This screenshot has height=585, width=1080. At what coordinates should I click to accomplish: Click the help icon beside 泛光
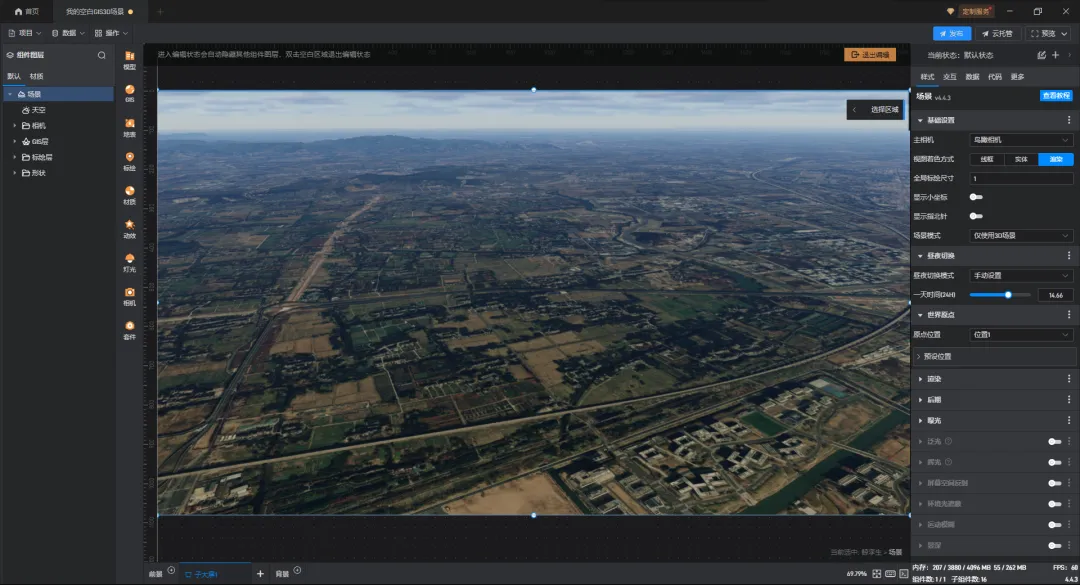point(948,441)
